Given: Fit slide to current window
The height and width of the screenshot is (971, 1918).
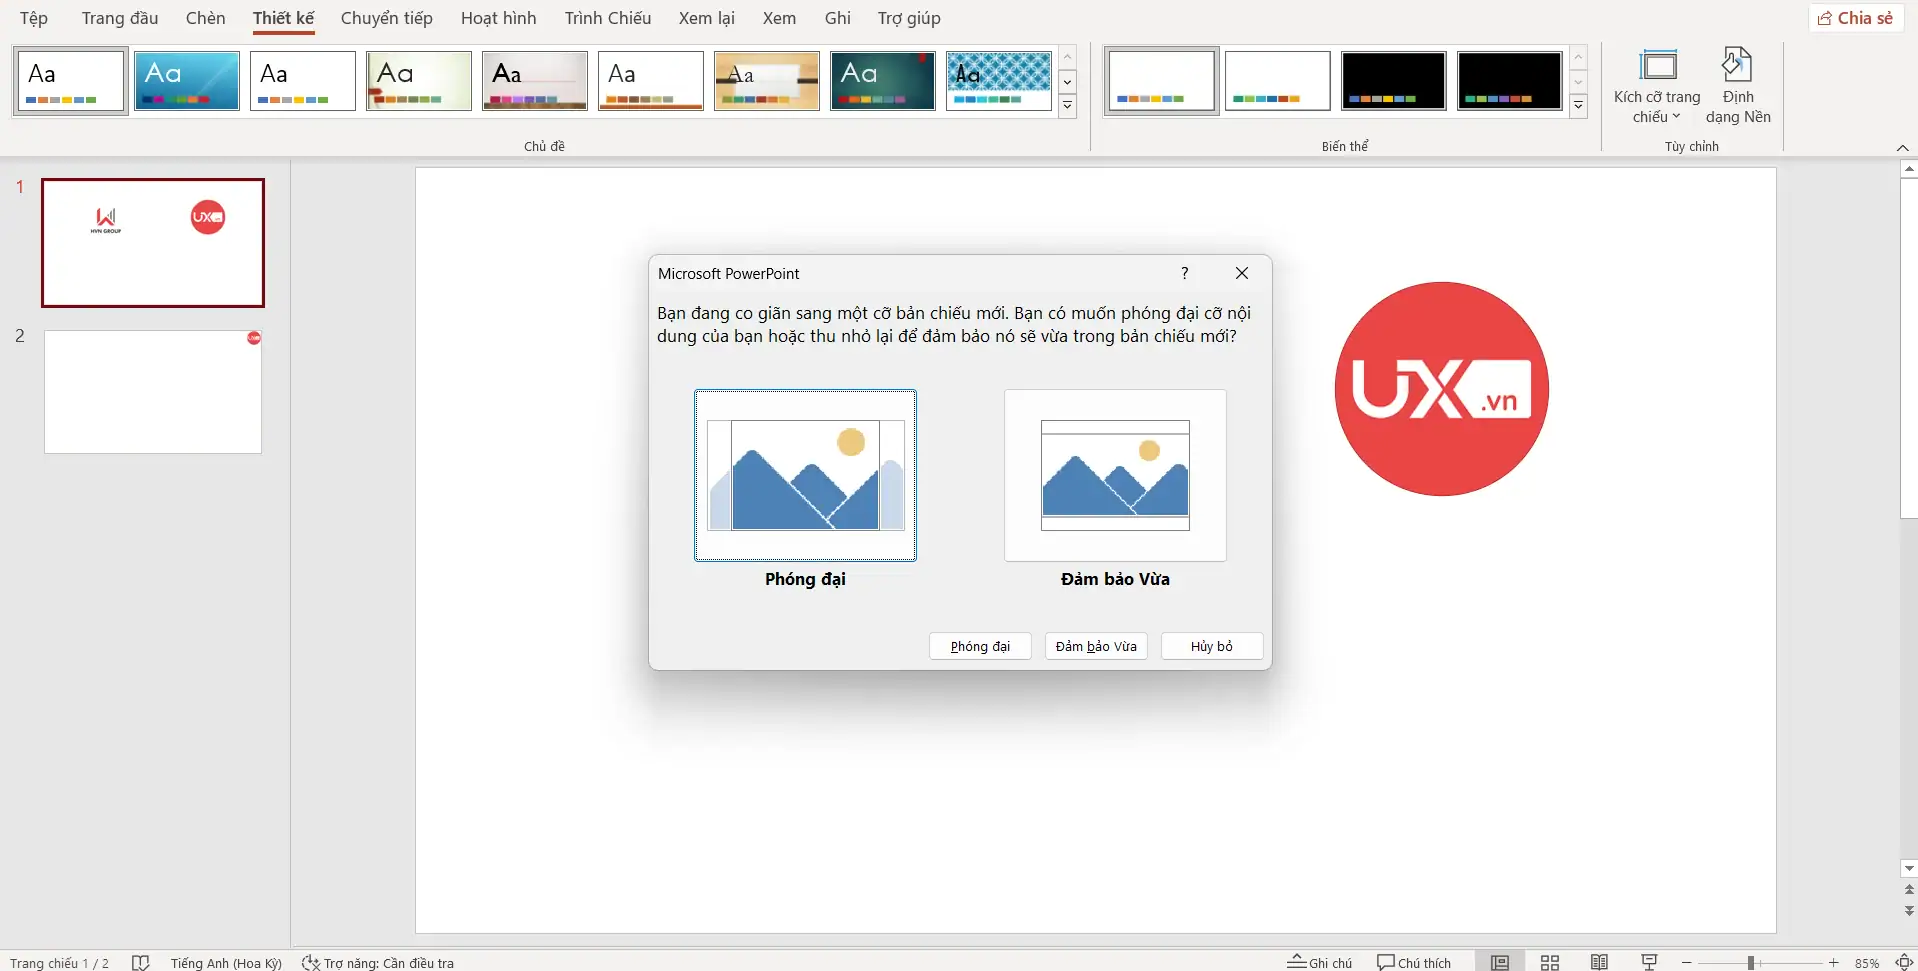Looking at the screenshot, I should [1904, 962].
